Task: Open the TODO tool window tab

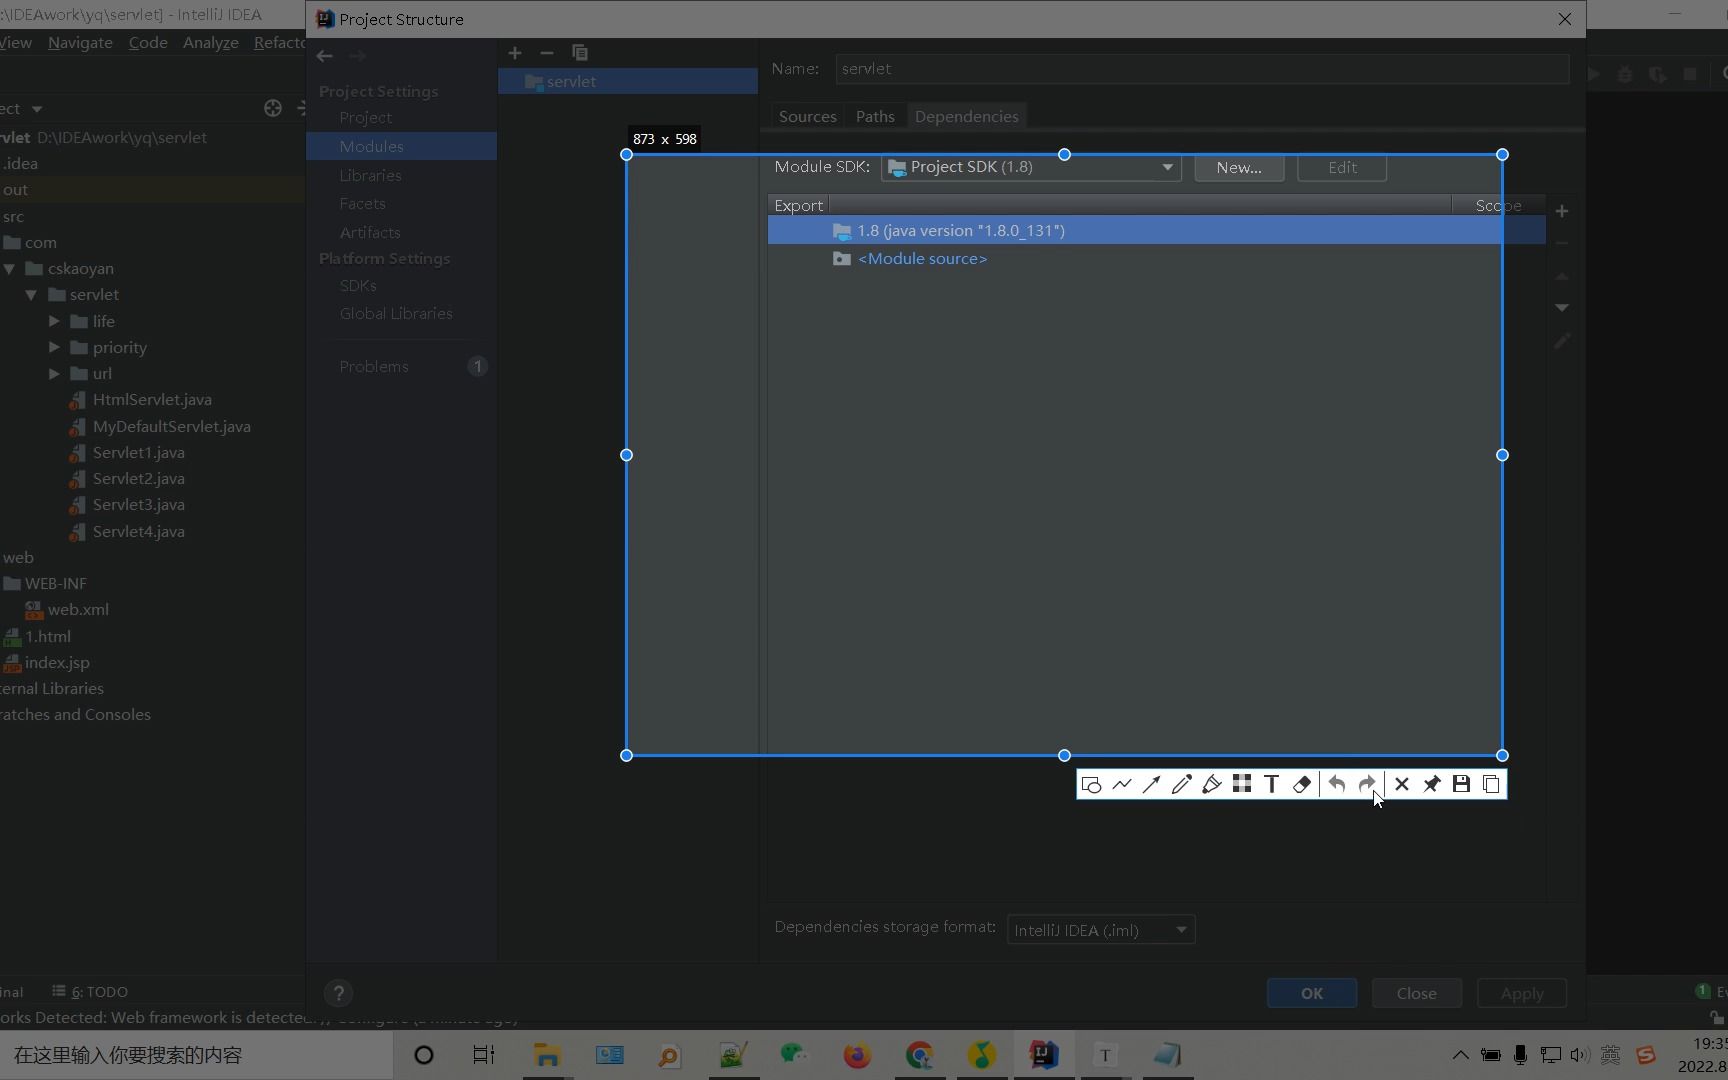Action: (x=90, y=992)
